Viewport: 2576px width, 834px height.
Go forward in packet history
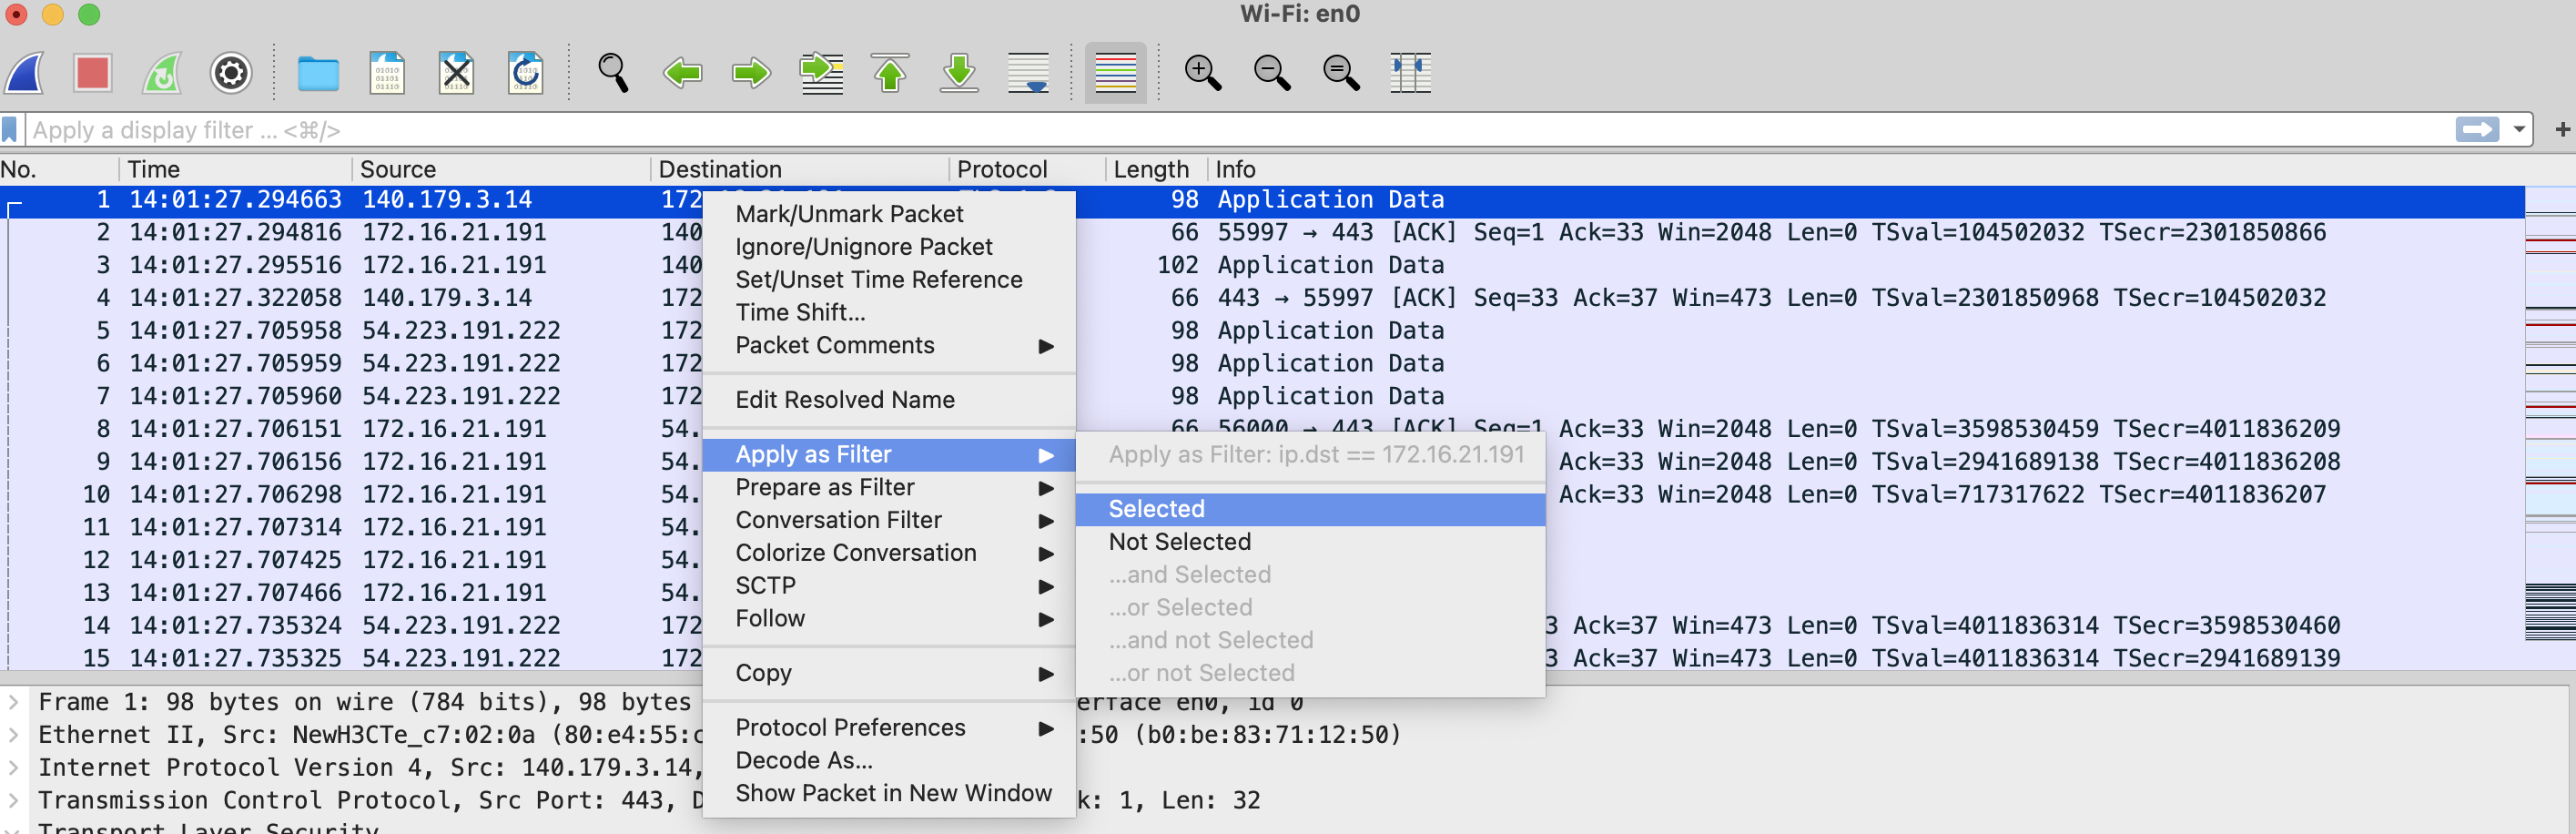(752, 72)
